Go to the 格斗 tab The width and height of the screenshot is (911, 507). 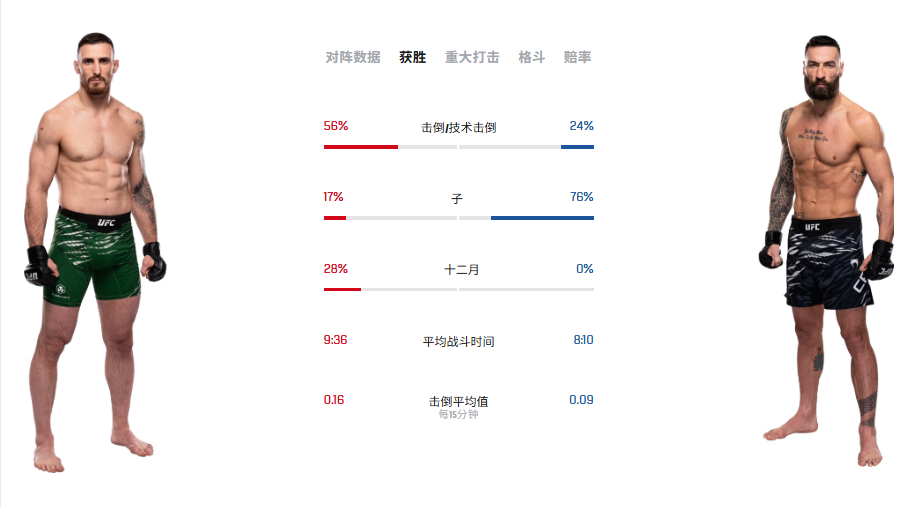click(531, 58)
